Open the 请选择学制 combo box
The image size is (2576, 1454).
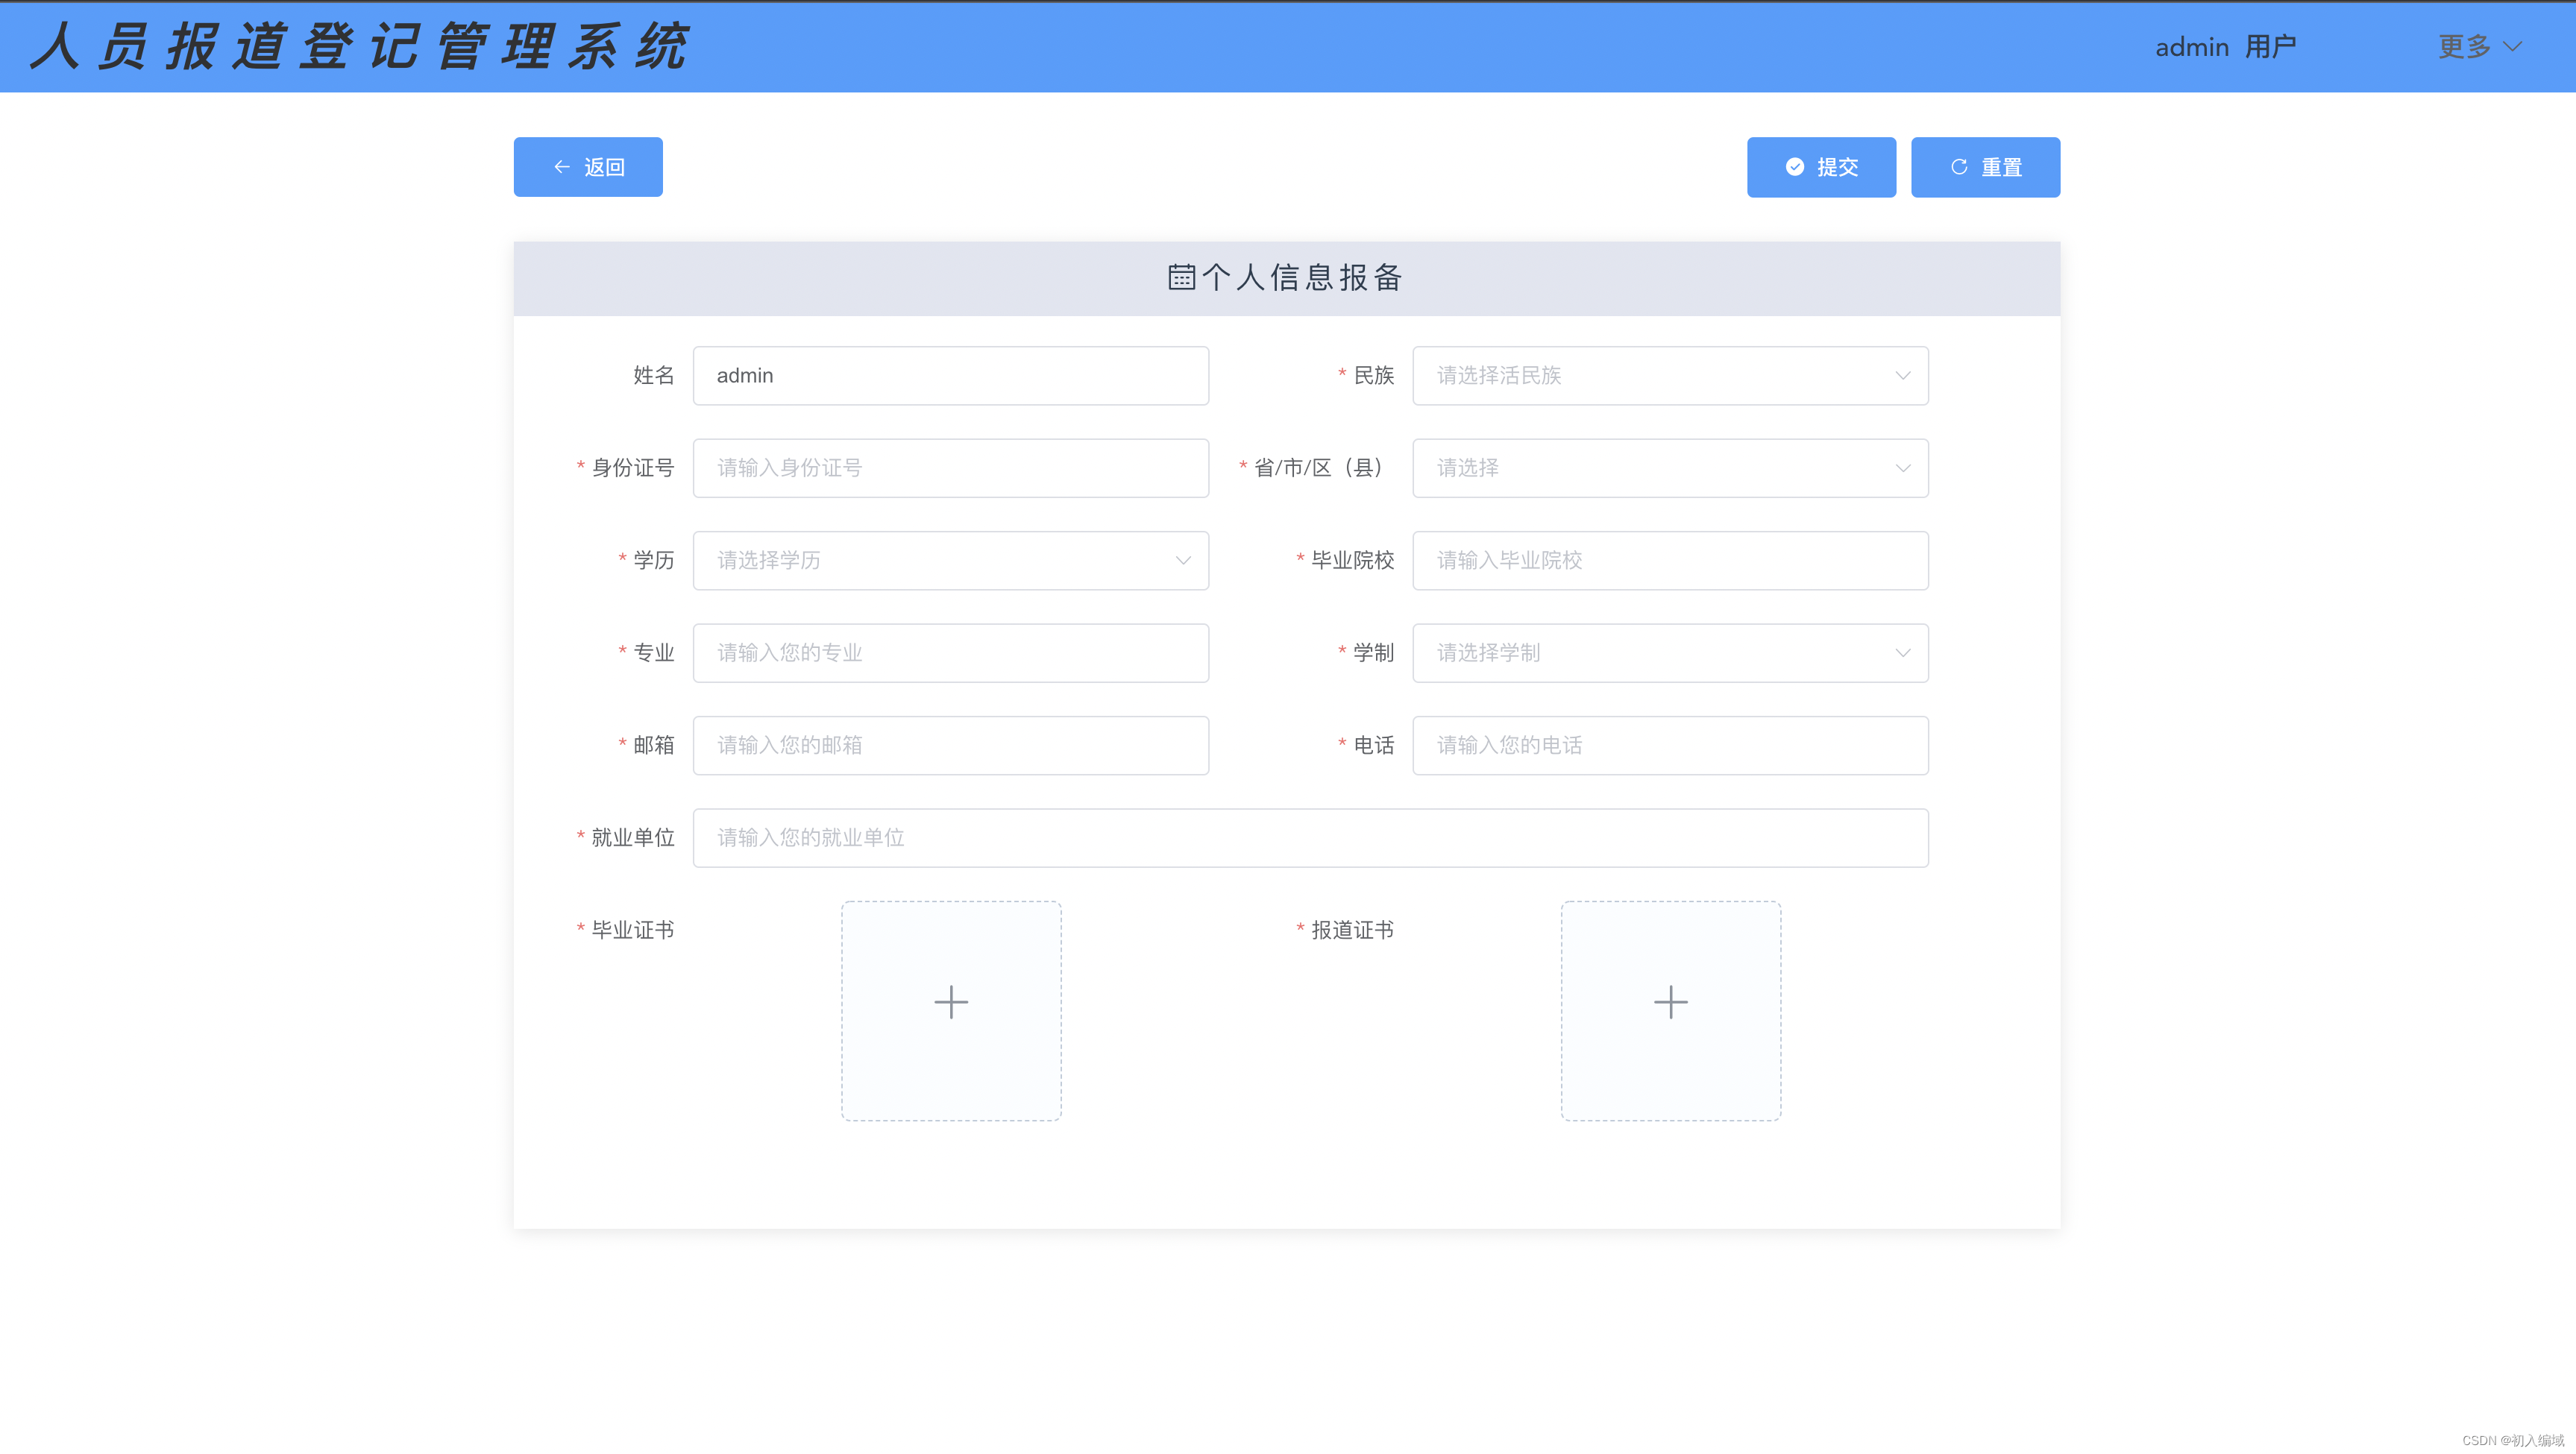point(1669,652)
